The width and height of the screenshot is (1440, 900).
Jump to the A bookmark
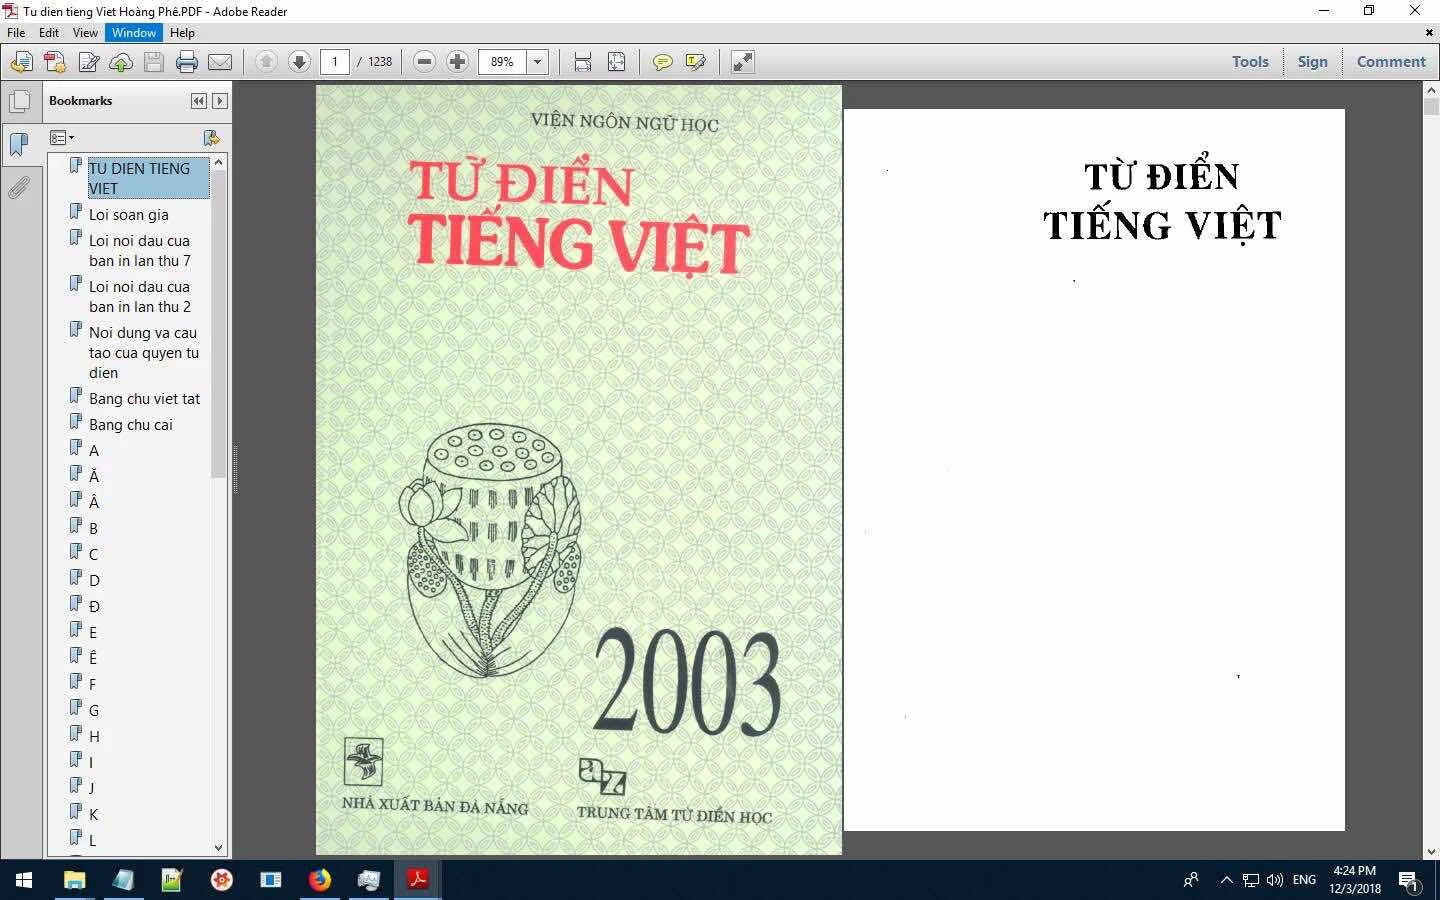[x=93, y=450]
